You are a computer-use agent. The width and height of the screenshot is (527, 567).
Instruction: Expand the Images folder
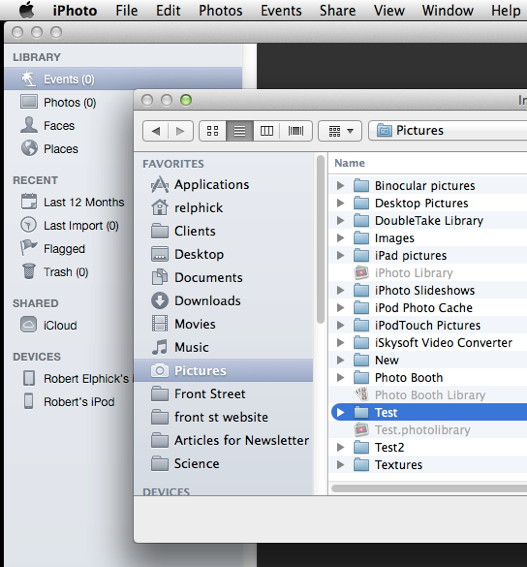point(340,238)
